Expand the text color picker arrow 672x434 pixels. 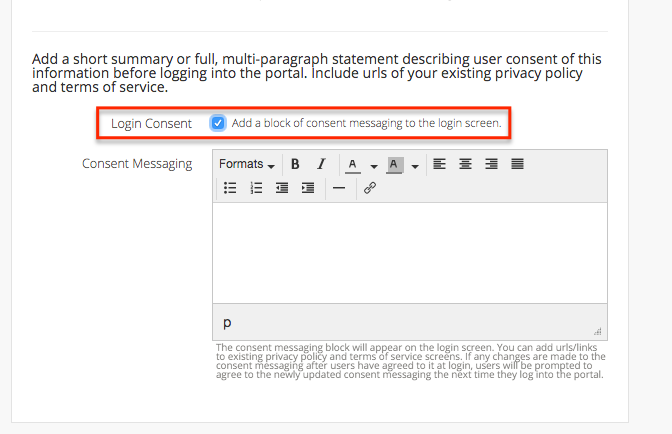pos(374,165)
